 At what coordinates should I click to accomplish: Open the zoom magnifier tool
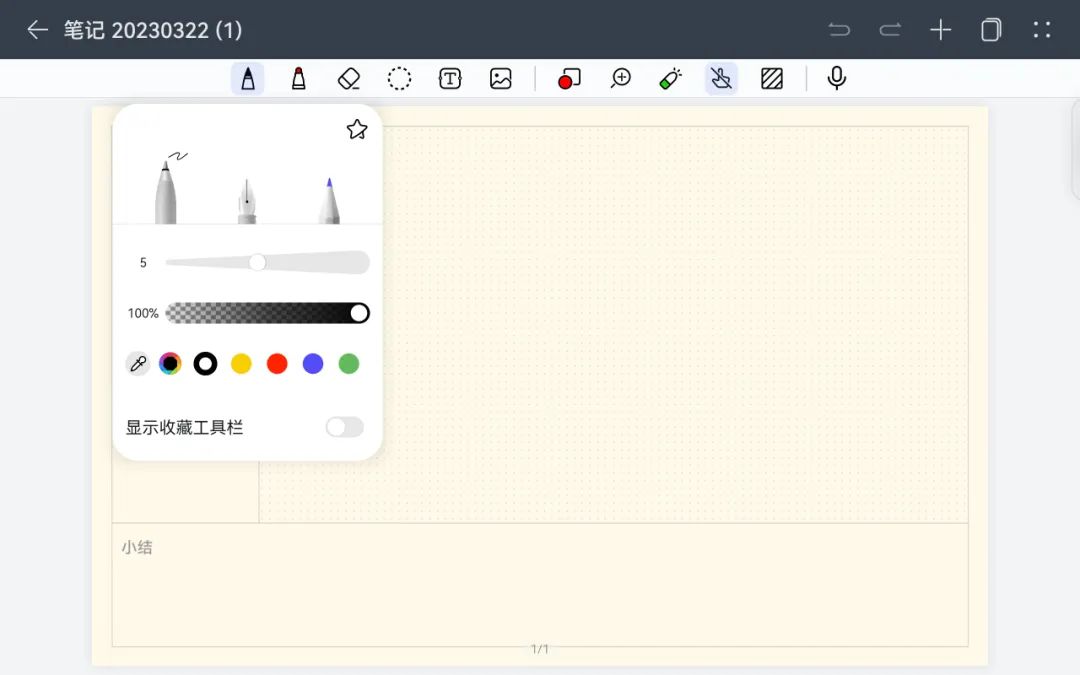point(621,79)
